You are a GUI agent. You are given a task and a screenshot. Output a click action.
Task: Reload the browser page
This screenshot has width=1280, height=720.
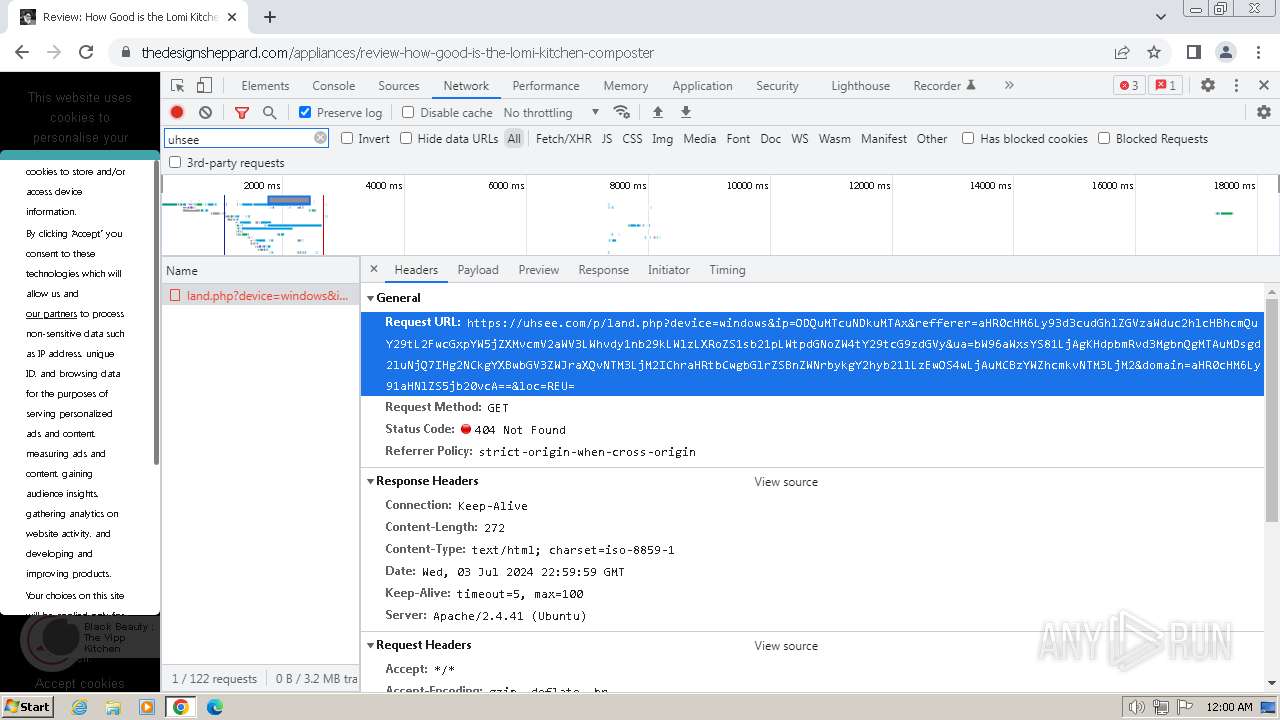pyautogui.click(x=86, y=52)
